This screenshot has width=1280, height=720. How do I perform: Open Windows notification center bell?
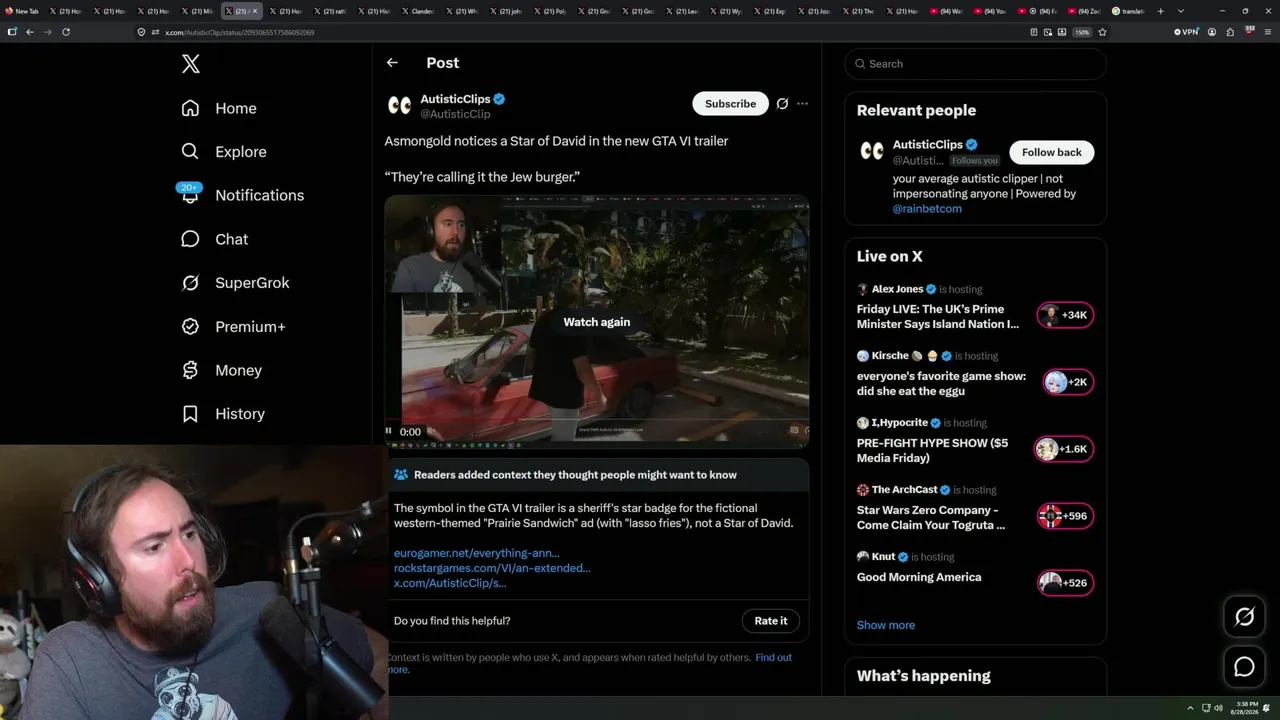pos(1267,708)
